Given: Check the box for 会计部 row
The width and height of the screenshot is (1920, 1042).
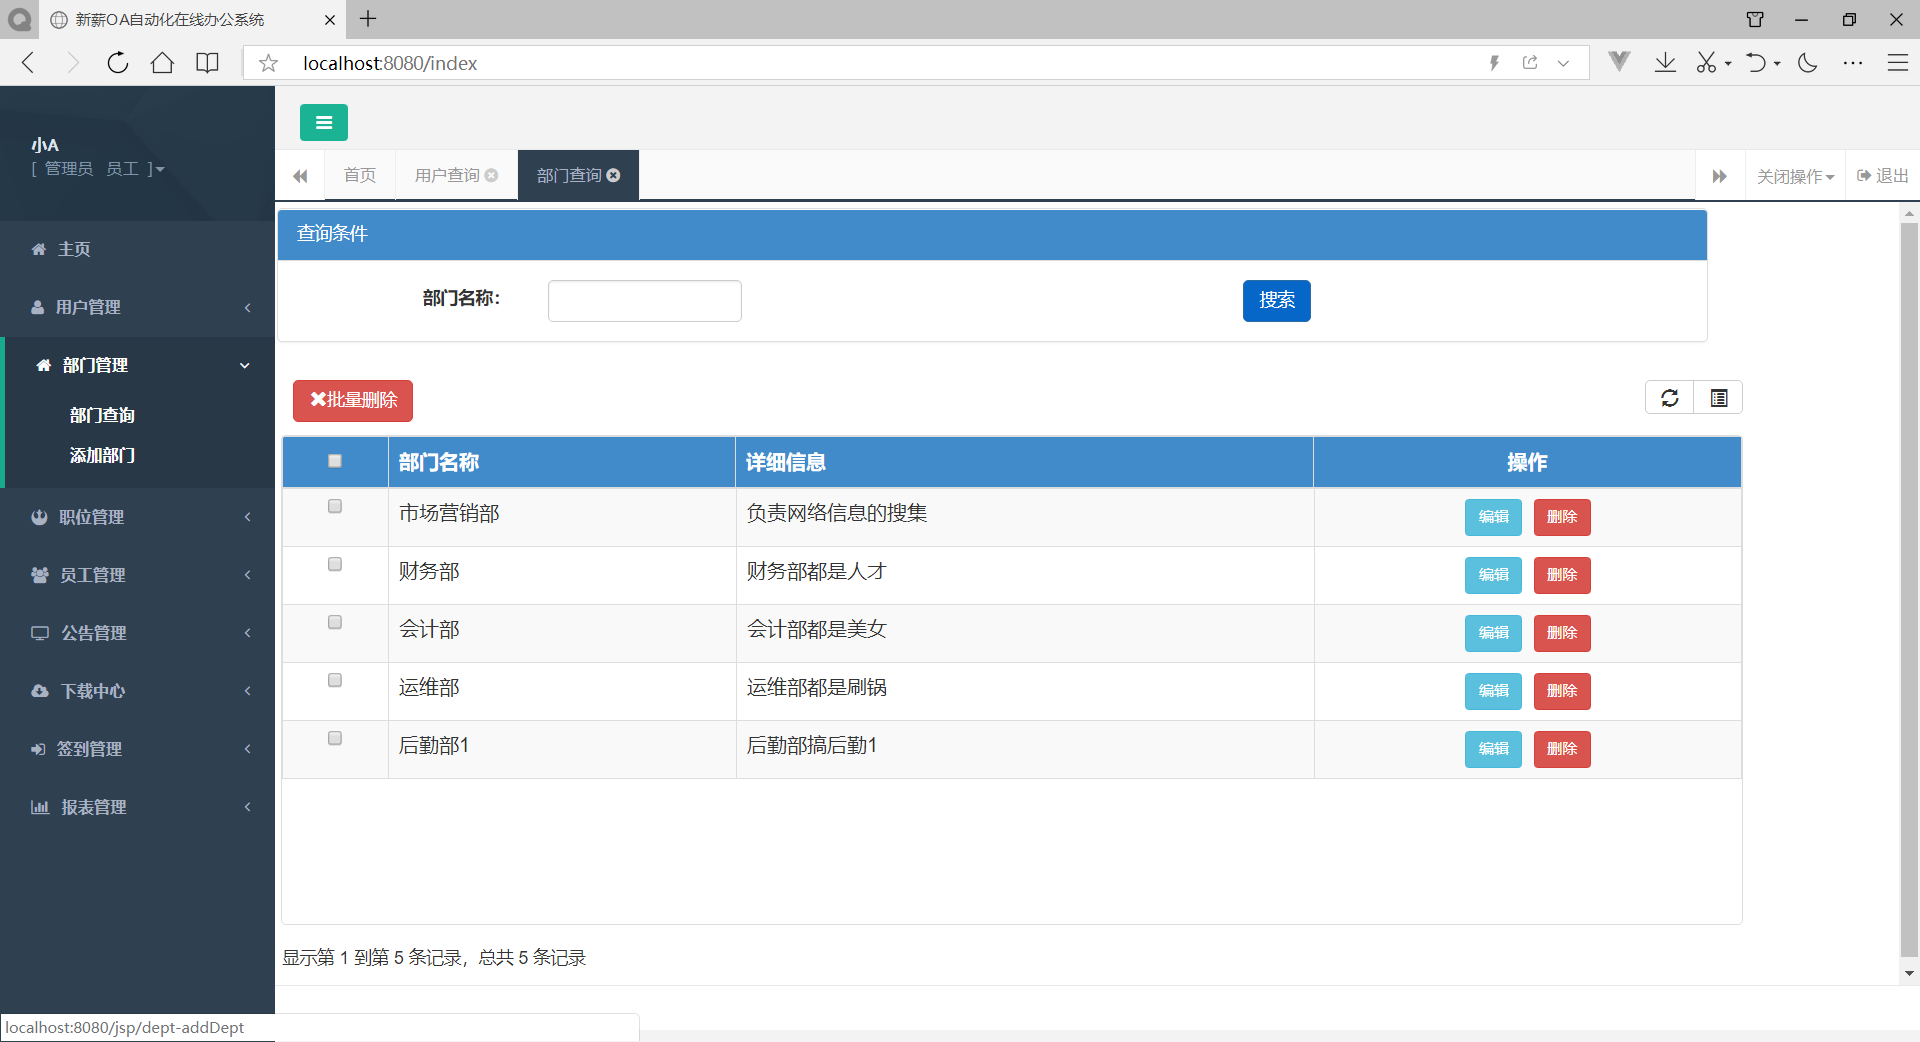Looking at the screenshot, I should pos(335,622).
